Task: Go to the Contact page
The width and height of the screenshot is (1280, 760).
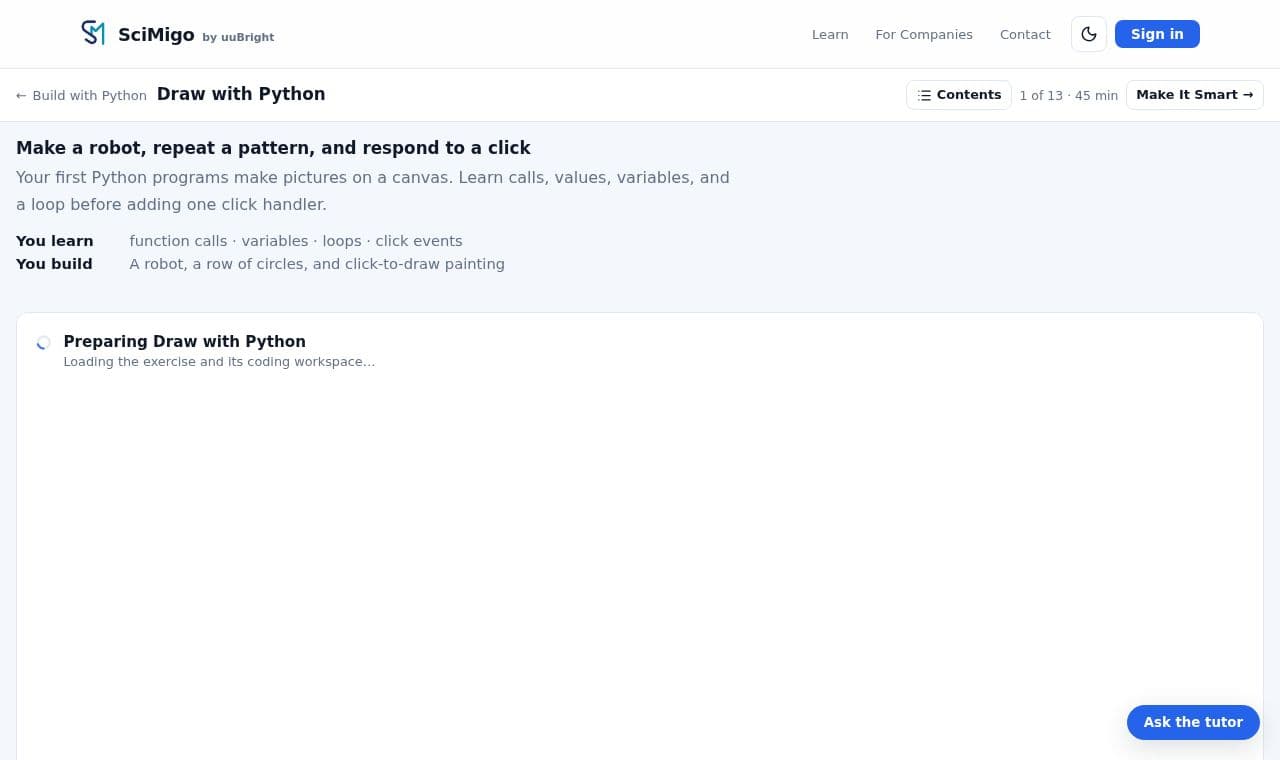Action: [1025, 34]
